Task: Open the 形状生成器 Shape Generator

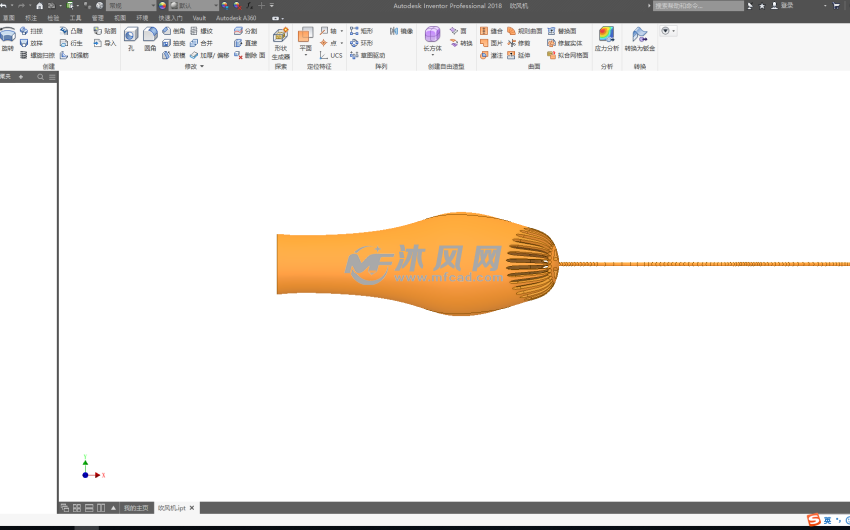Action: pos(280,43)
